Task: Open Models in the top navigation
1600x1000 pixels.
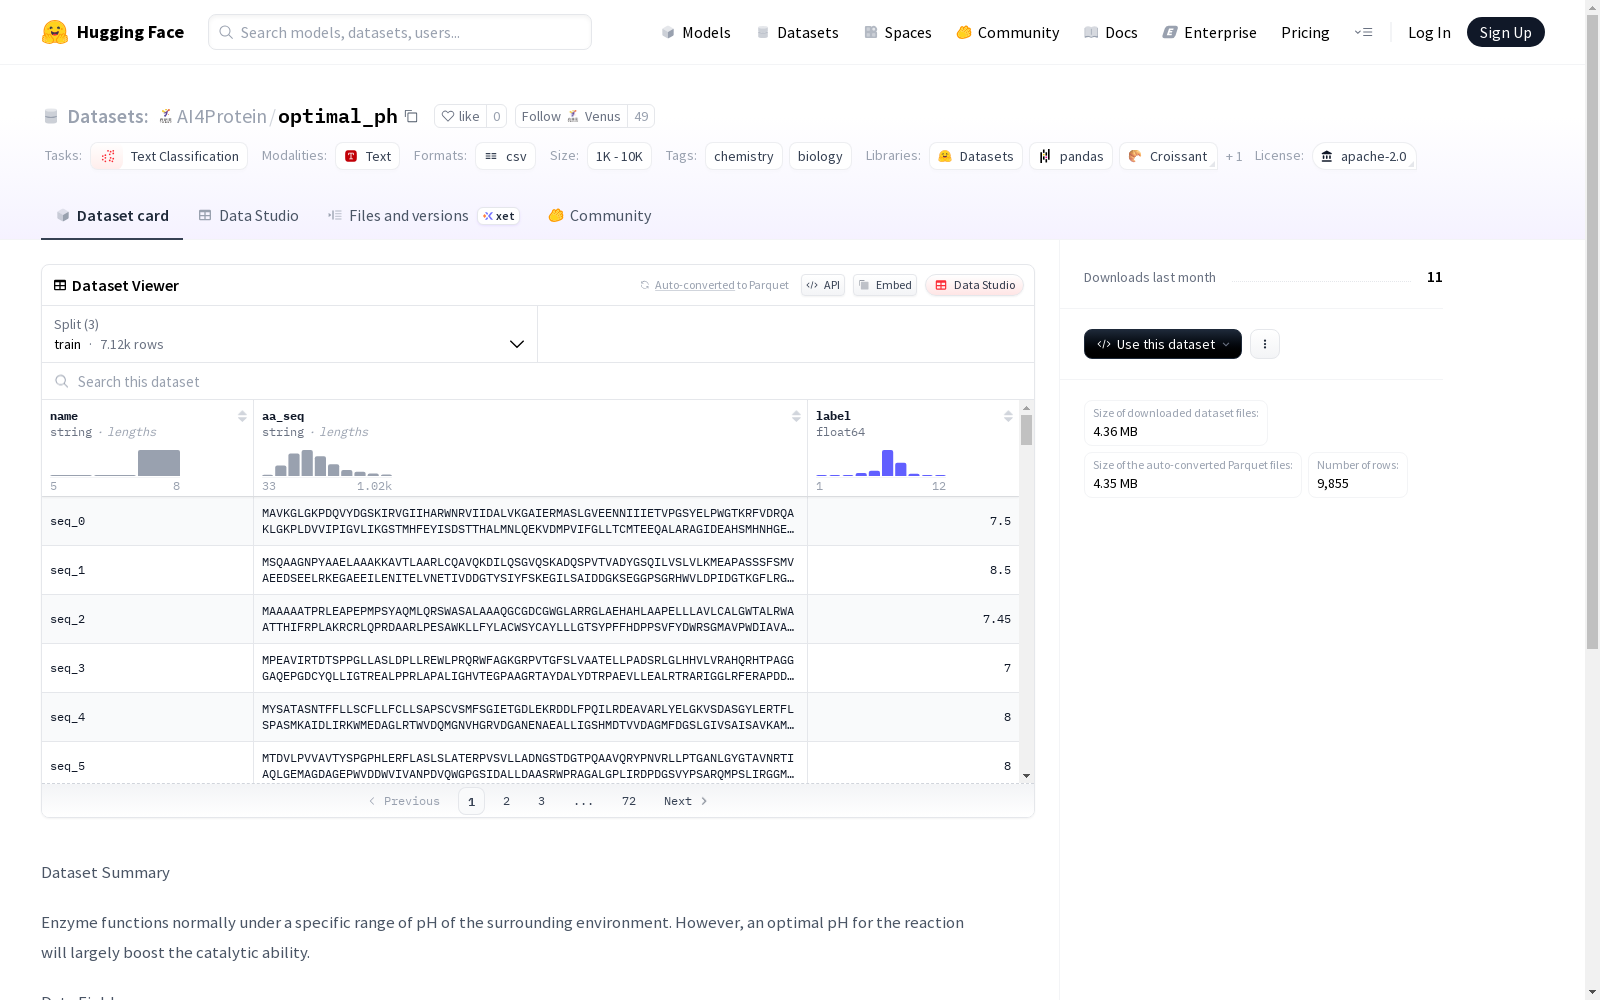Action: pos(696,32)
